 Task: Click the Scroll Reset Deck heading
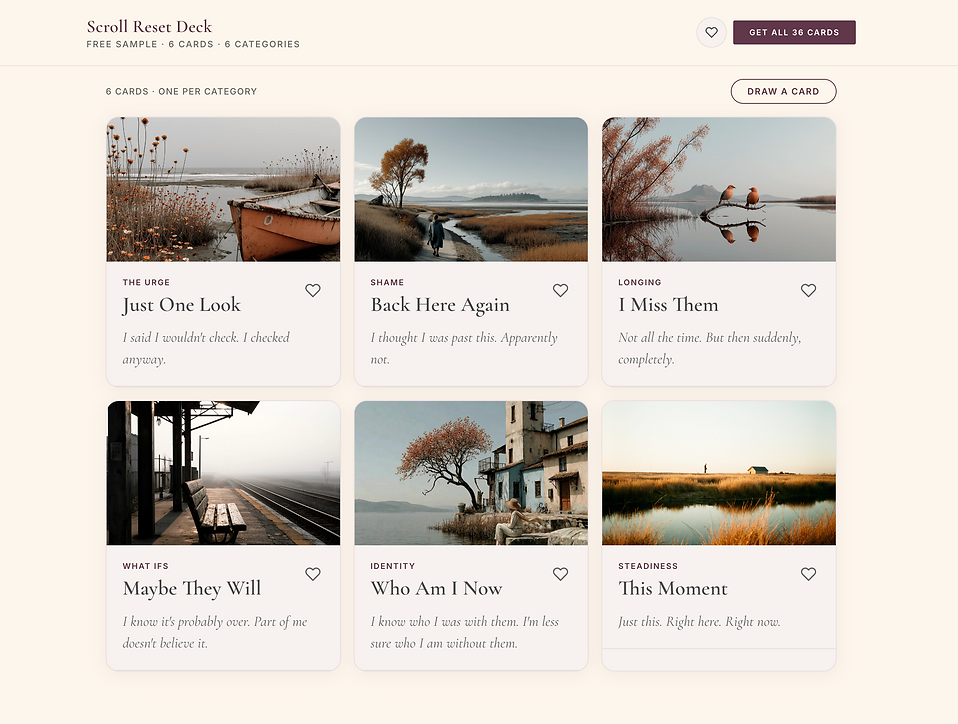coord(149,26)
